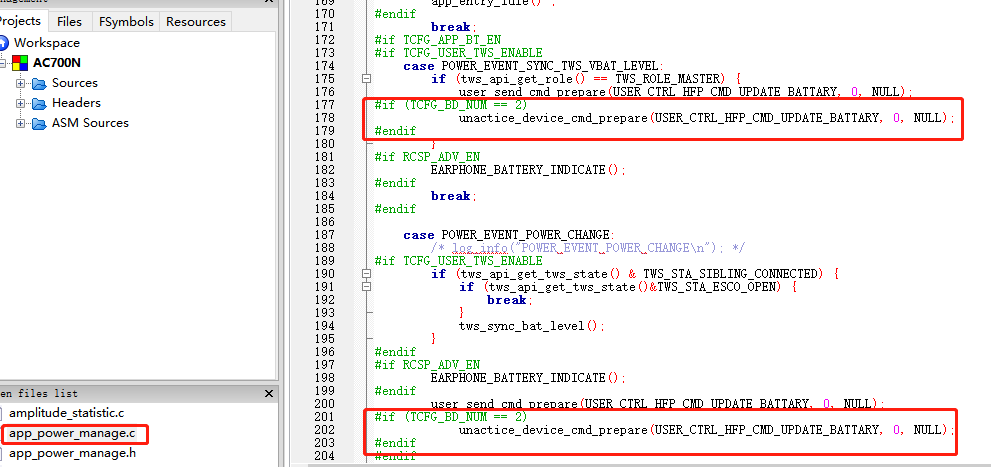Click #if (TCFG_BD_NUM == 2) on line 201

[x=450, y=417]
